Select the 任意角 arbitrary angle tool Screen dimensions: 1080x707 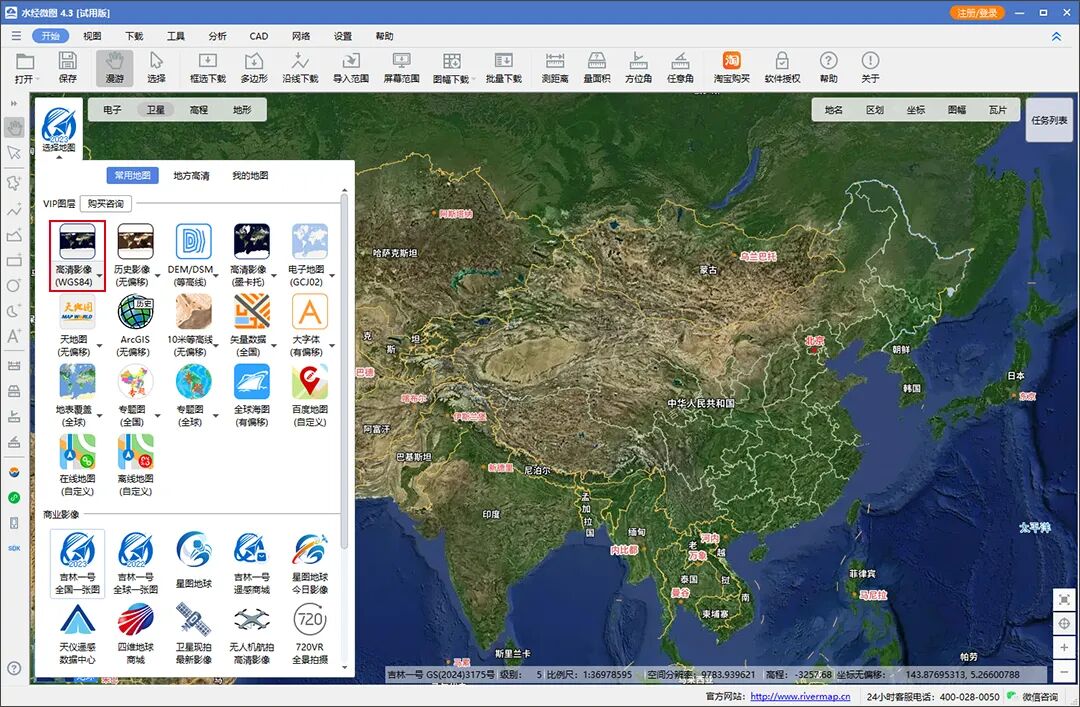pos(680,68)
